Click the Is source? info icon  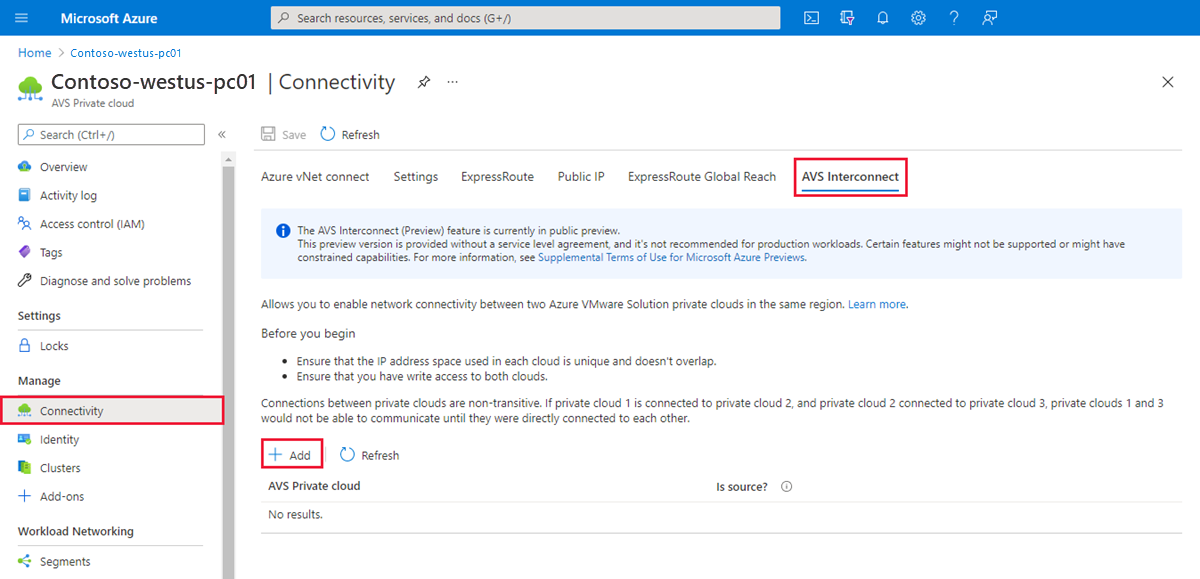tap(786, 487)
